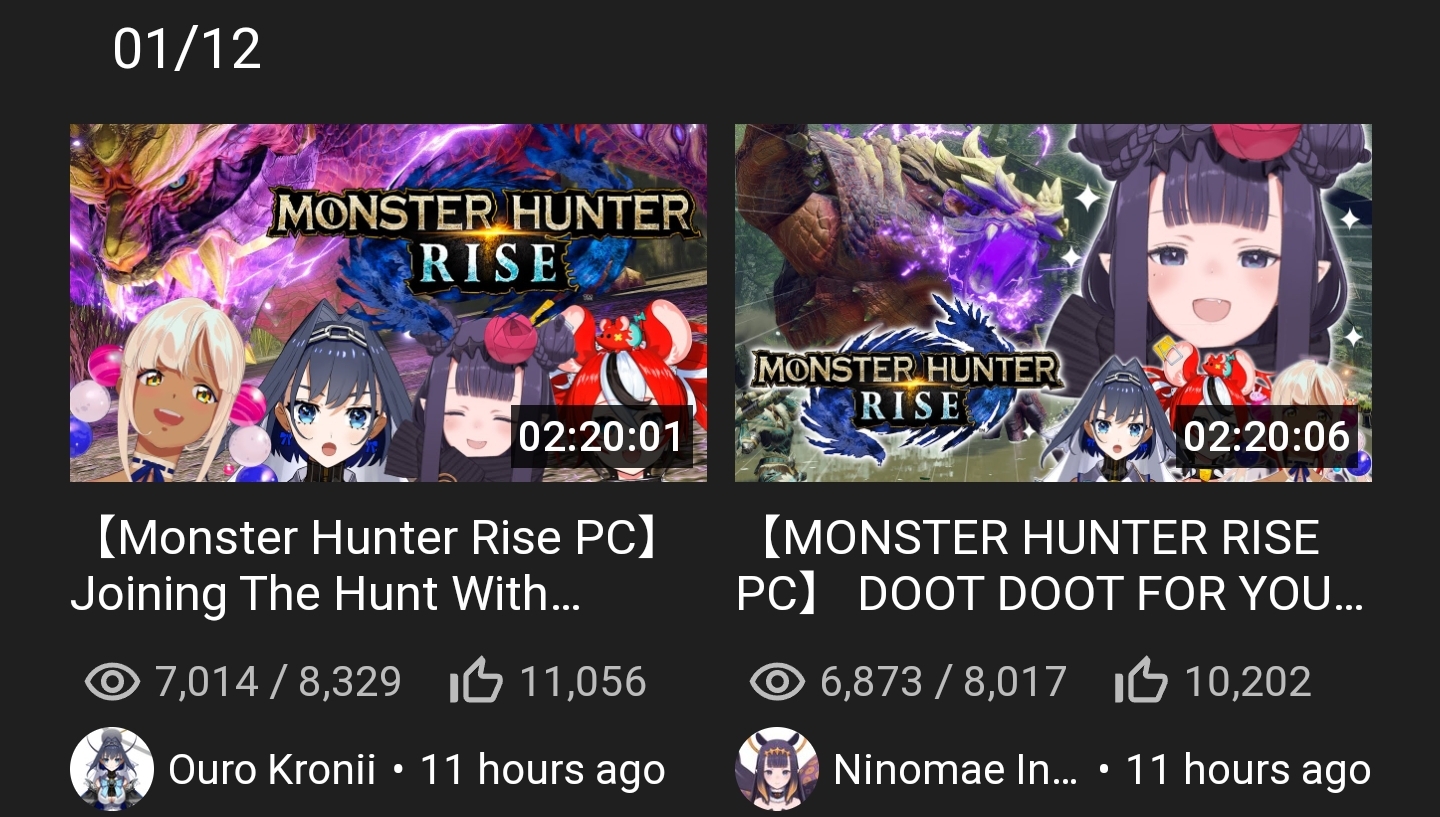Open Ouro Kronii's Monster Hunter Rise thumbnail
The width and height of the screenshot is (1440, 817).
point(388,303)
